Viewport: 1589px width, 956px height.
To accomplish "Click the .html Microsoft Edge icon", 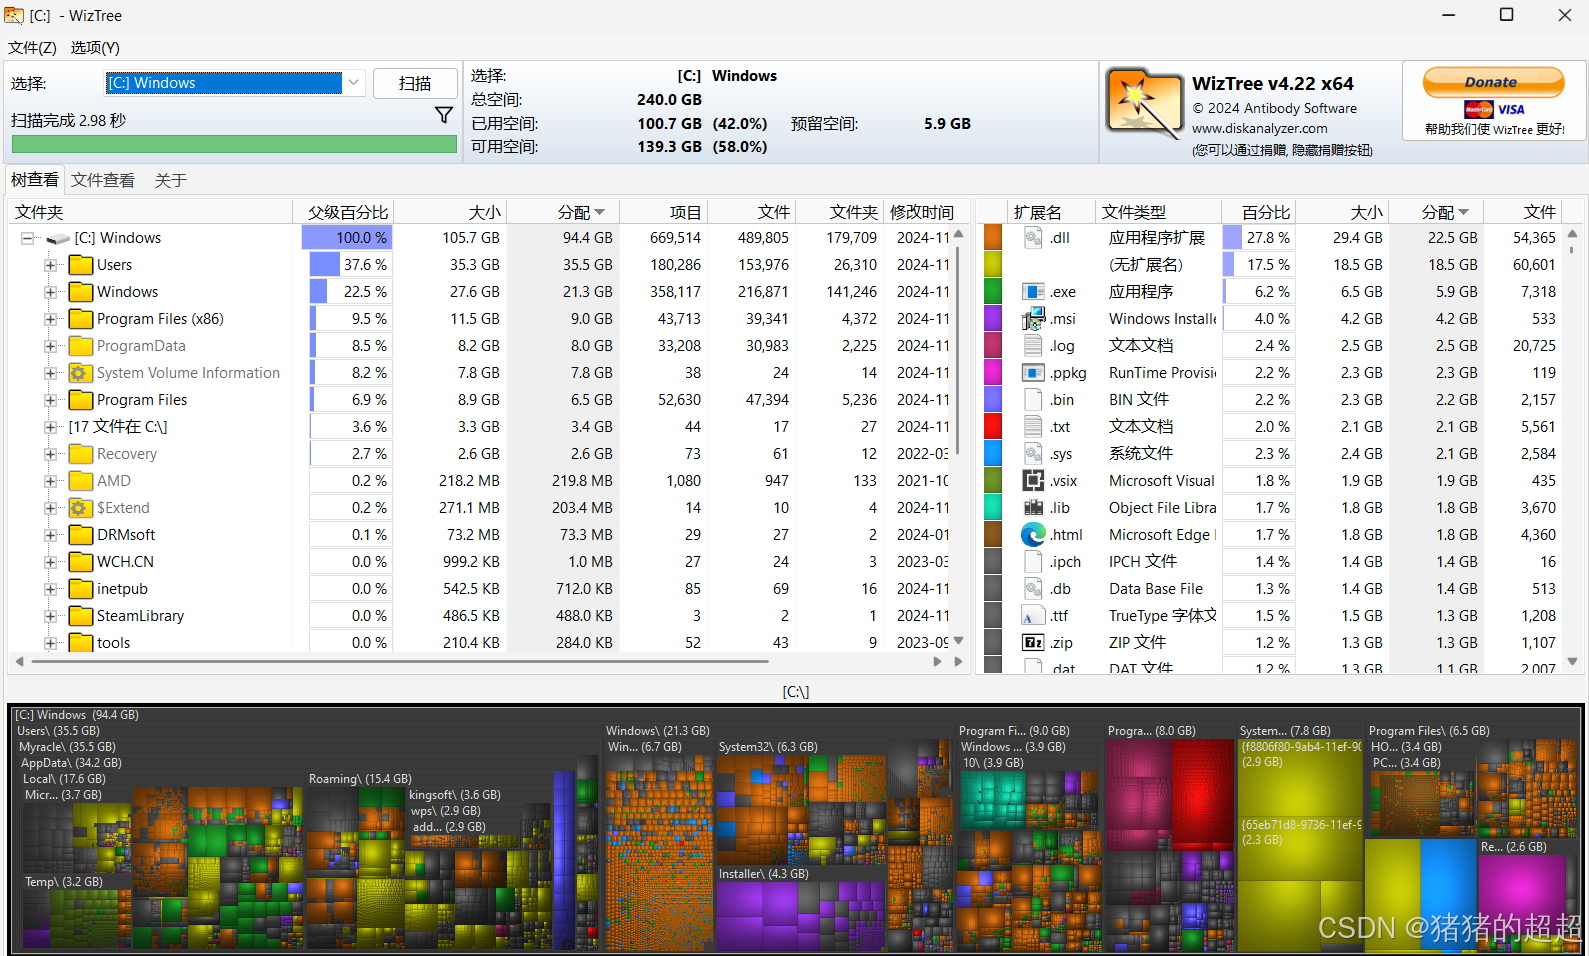I will coord(1033,535).
